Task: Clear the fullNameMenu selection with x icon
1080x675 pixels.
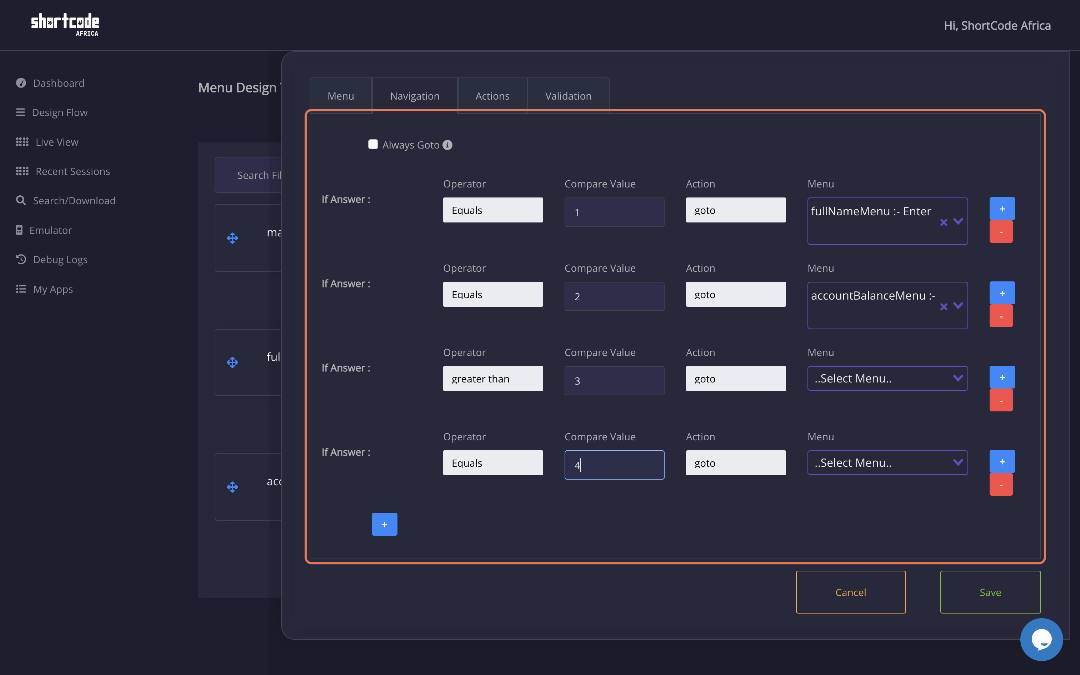Action: pos(944,222)
